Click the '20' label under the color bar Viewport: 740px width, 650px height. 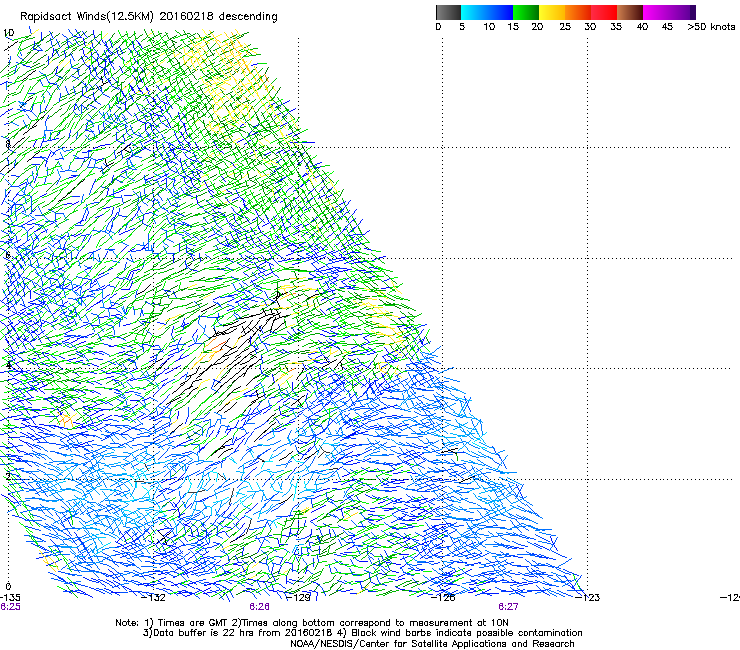coord(537,27)
